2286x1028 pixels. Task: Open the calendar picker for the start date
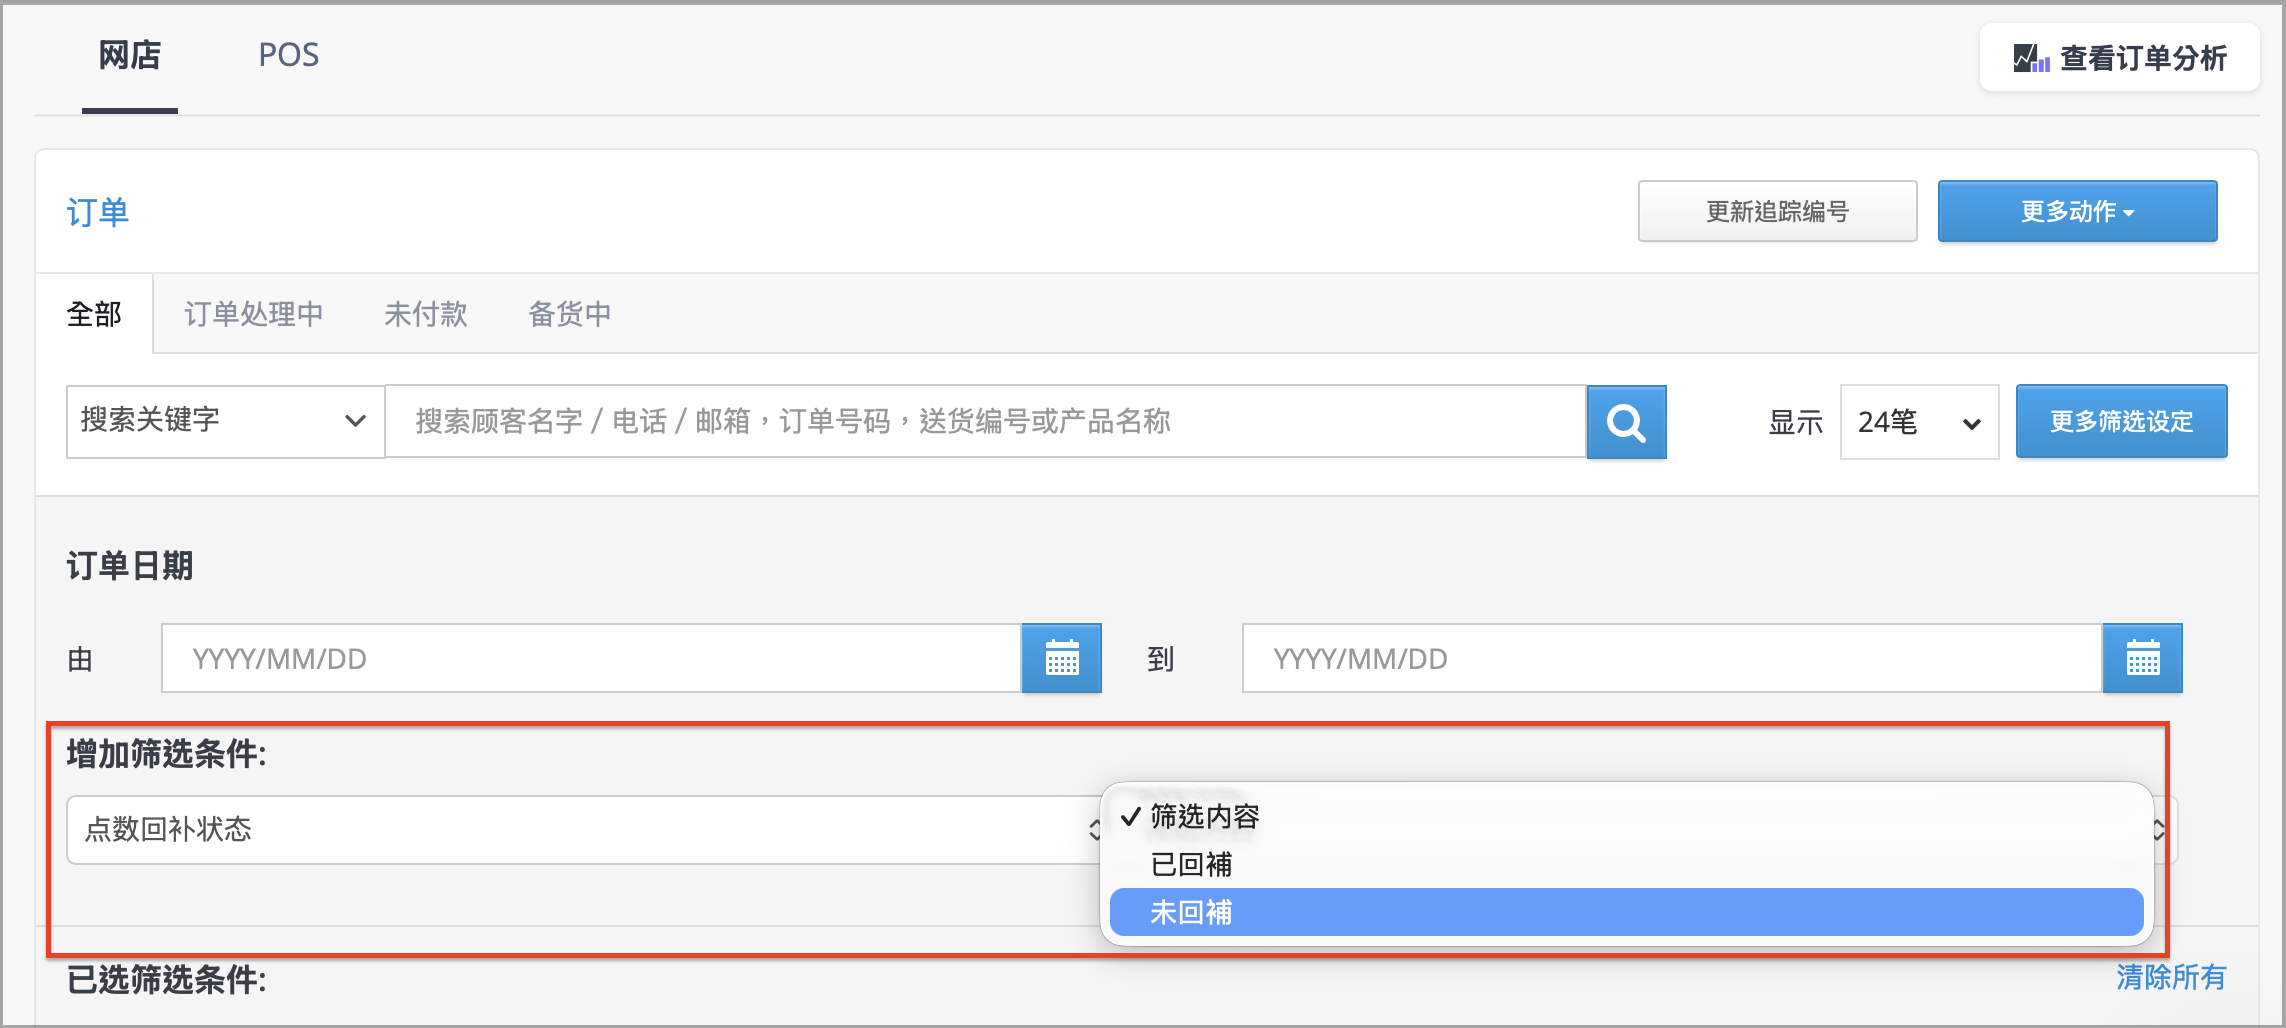coord(1061,658)
